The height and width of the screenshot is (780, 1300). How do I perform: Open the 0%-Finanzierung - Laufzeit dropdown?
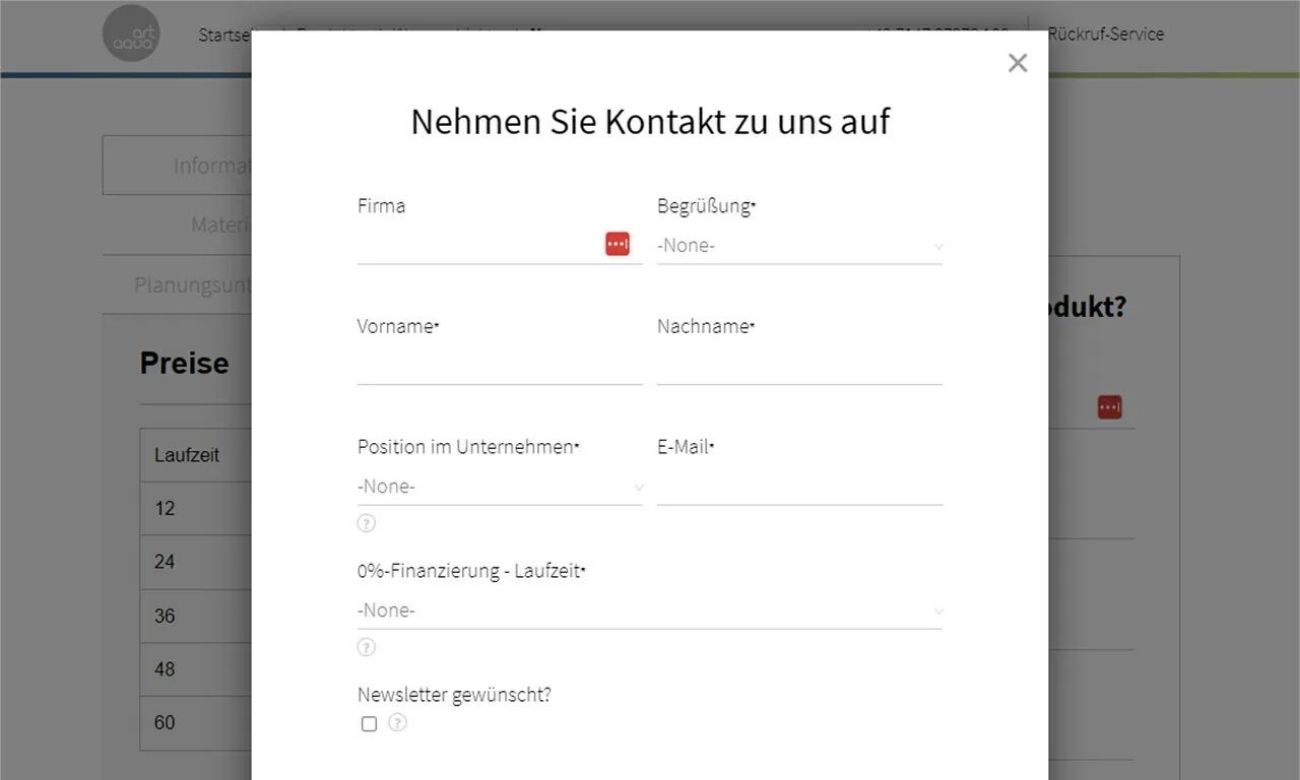tap(648, 611)
